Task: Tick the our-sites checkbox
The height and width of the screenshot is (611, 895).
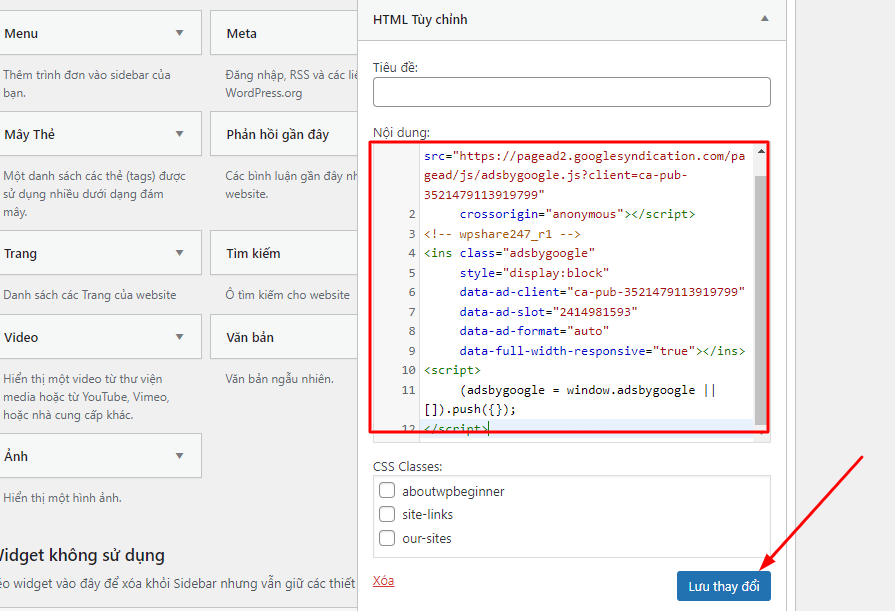Action: 387,538
